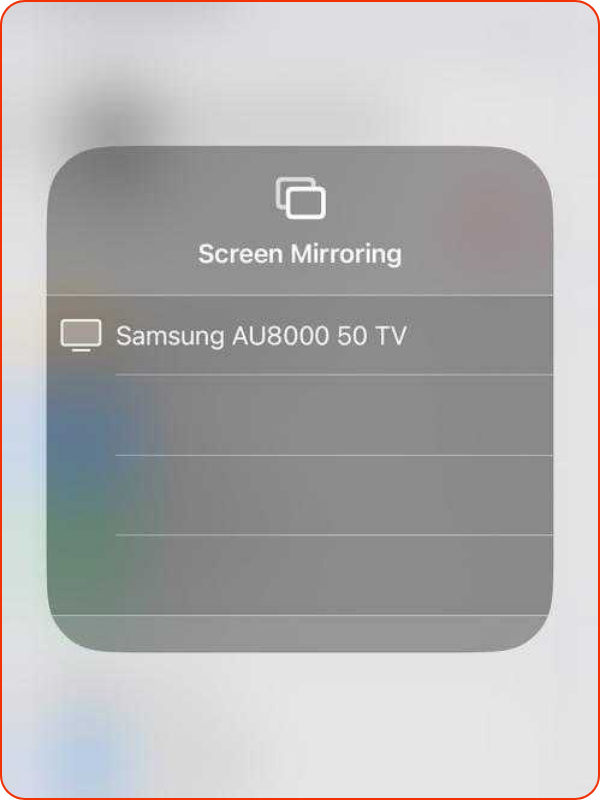
Task: Tap blurred background below the mirroring panel
Action: coord(300,724)
